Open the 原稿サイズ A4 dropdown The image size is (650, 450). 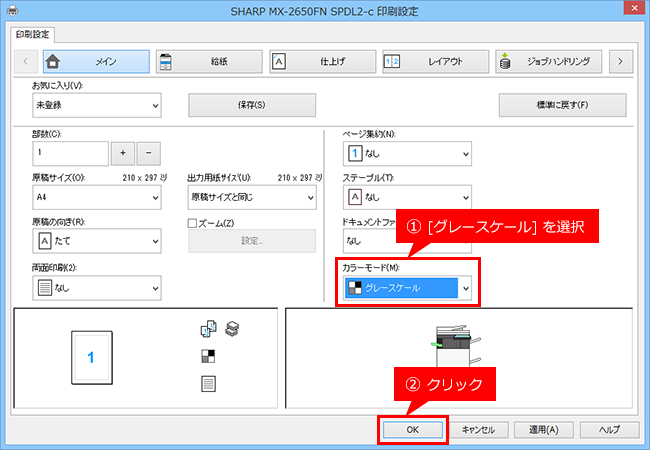click(97, 197)
